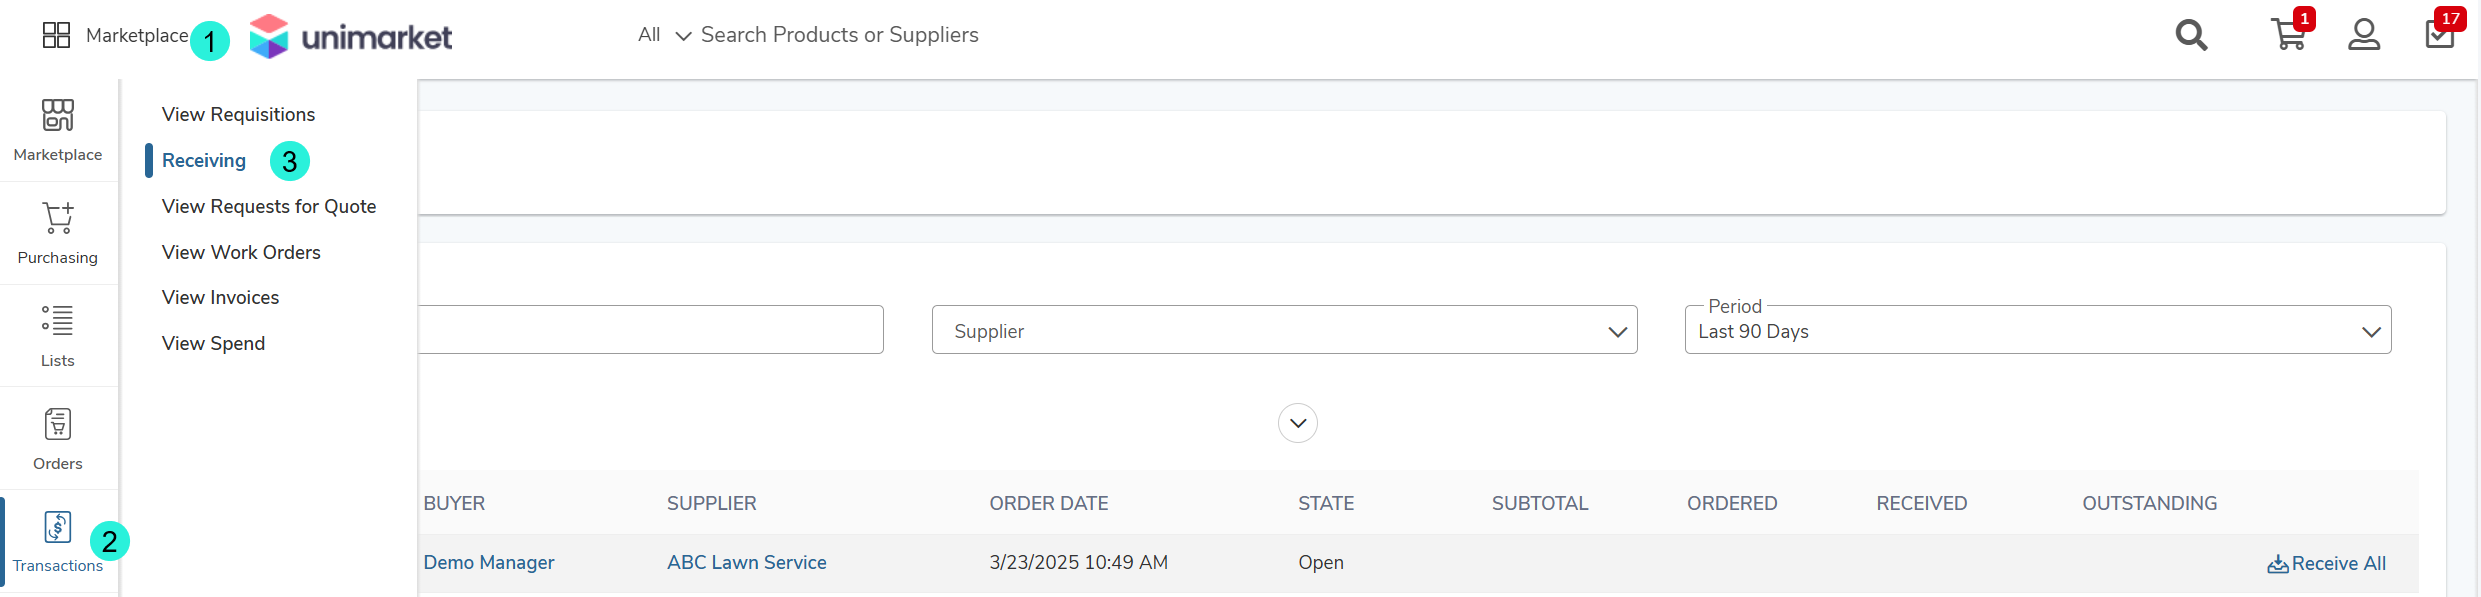
Task: Open the shopping cart icon
Action: [2289, 34]
